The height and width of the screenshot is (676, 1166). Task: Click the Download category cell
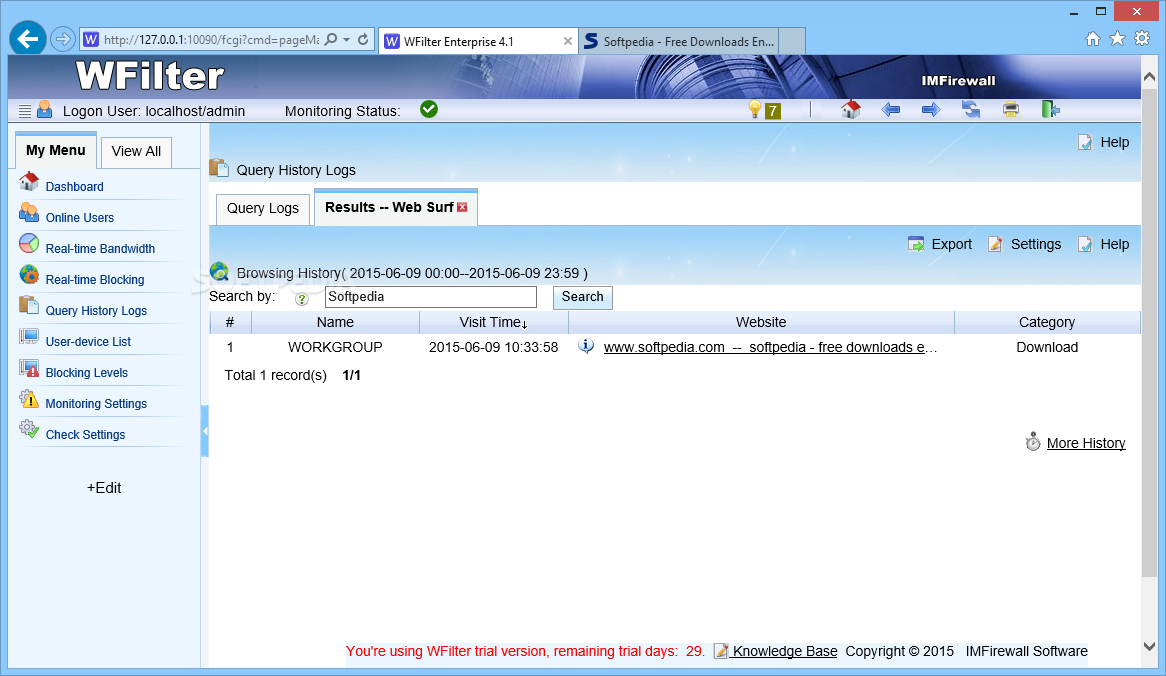(x=1047, y=347)
